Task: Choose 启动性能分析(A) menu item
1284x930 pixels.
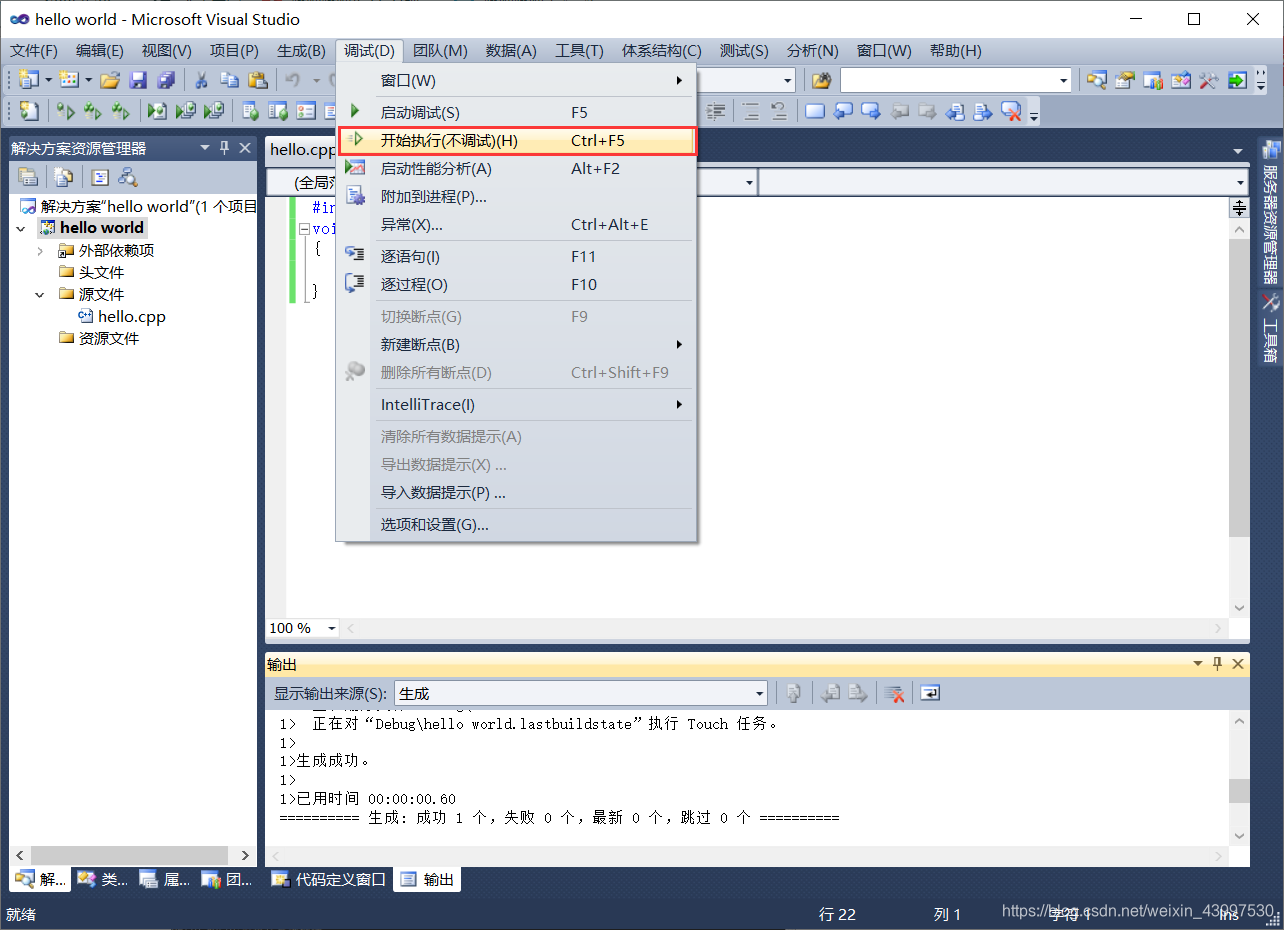Action: [x=517, y=169]
